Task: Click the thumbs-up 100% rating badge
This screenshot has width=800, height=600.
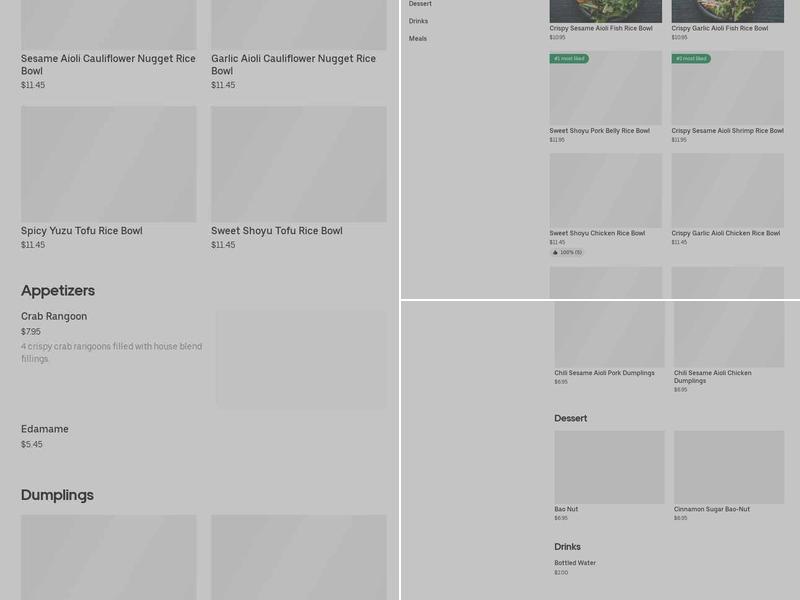Action: point(567,253)
